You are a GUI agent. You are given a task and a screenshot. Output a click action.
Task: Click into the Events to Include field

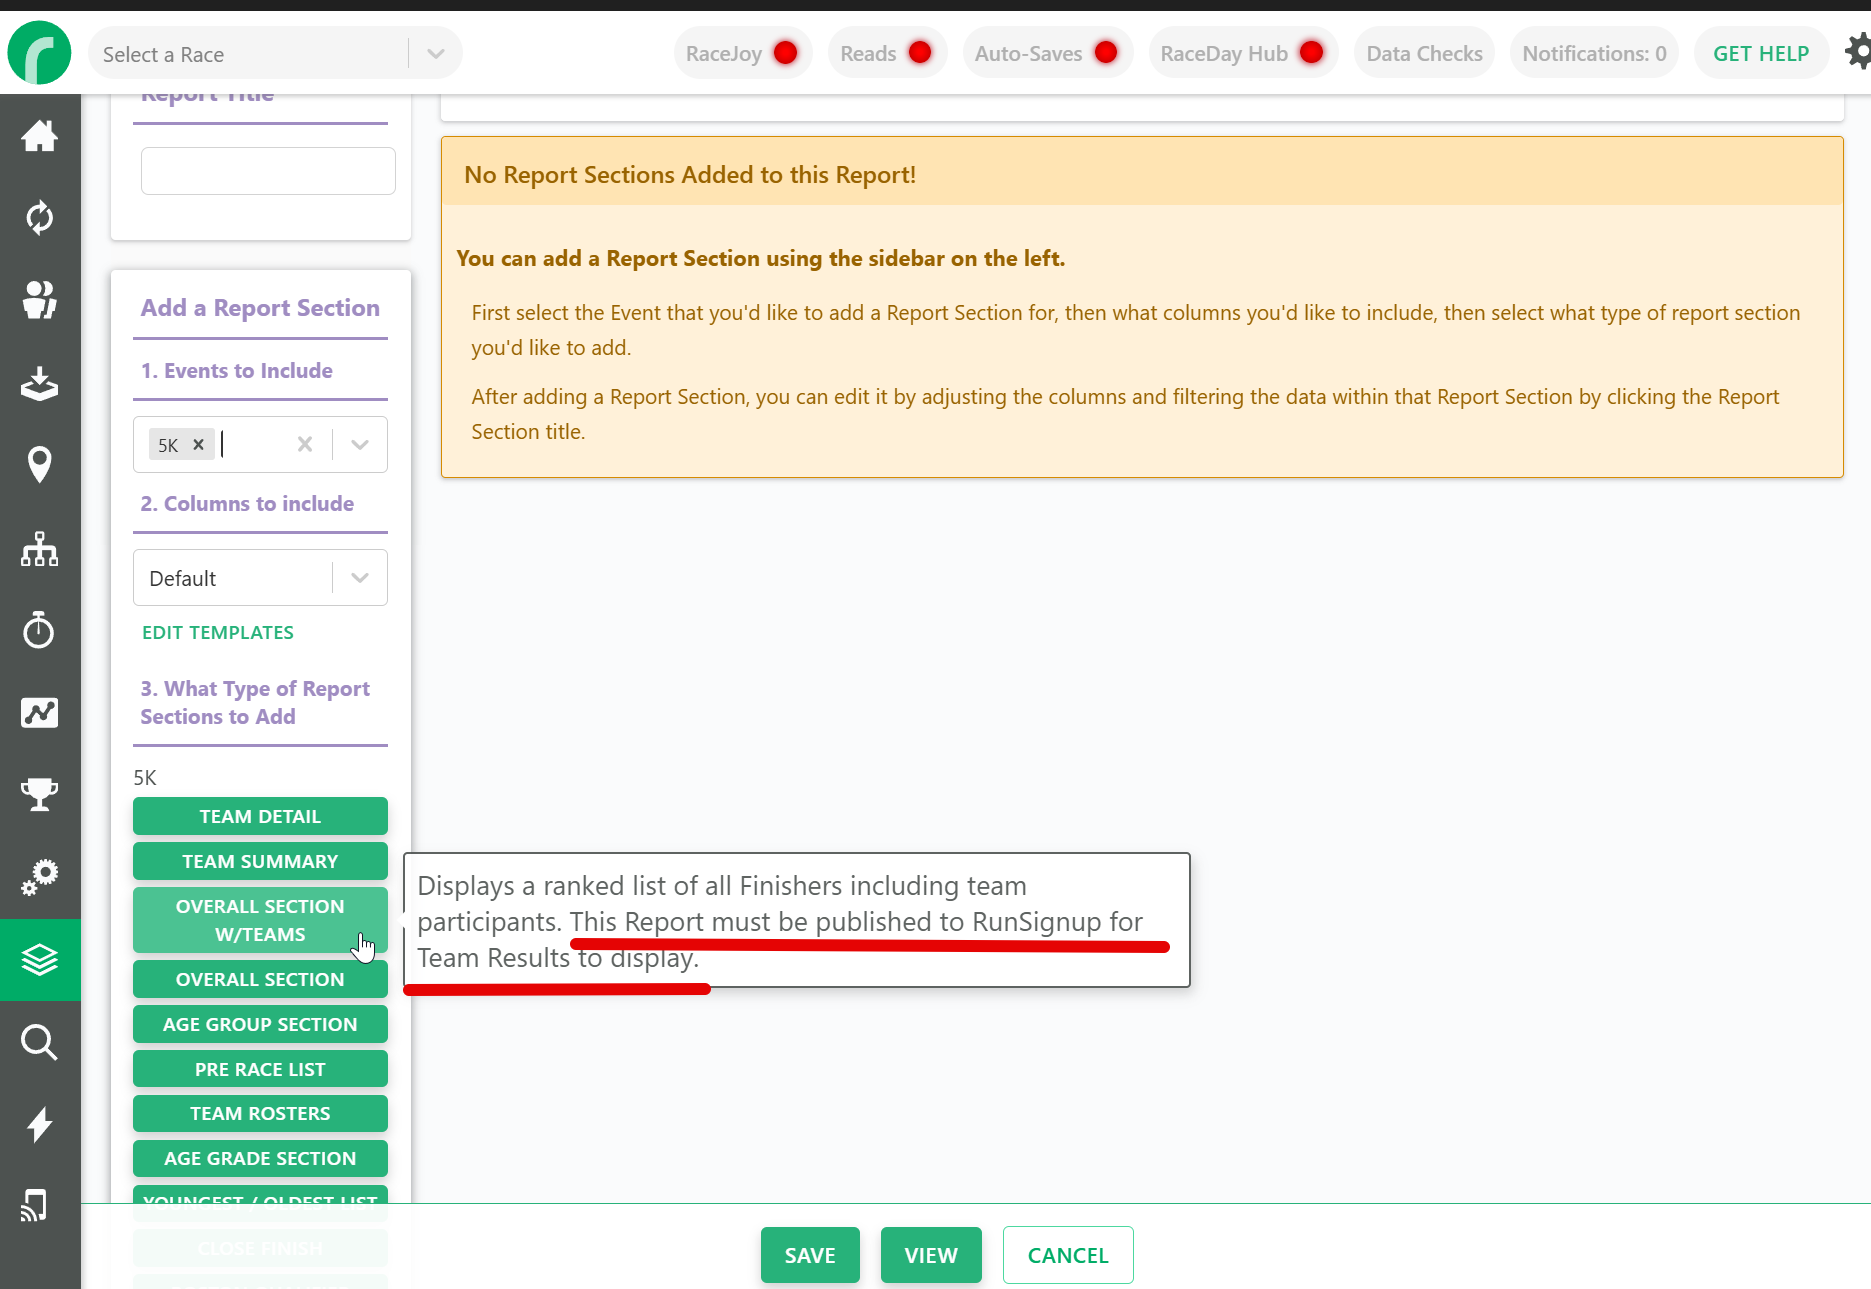pos(260,444)
